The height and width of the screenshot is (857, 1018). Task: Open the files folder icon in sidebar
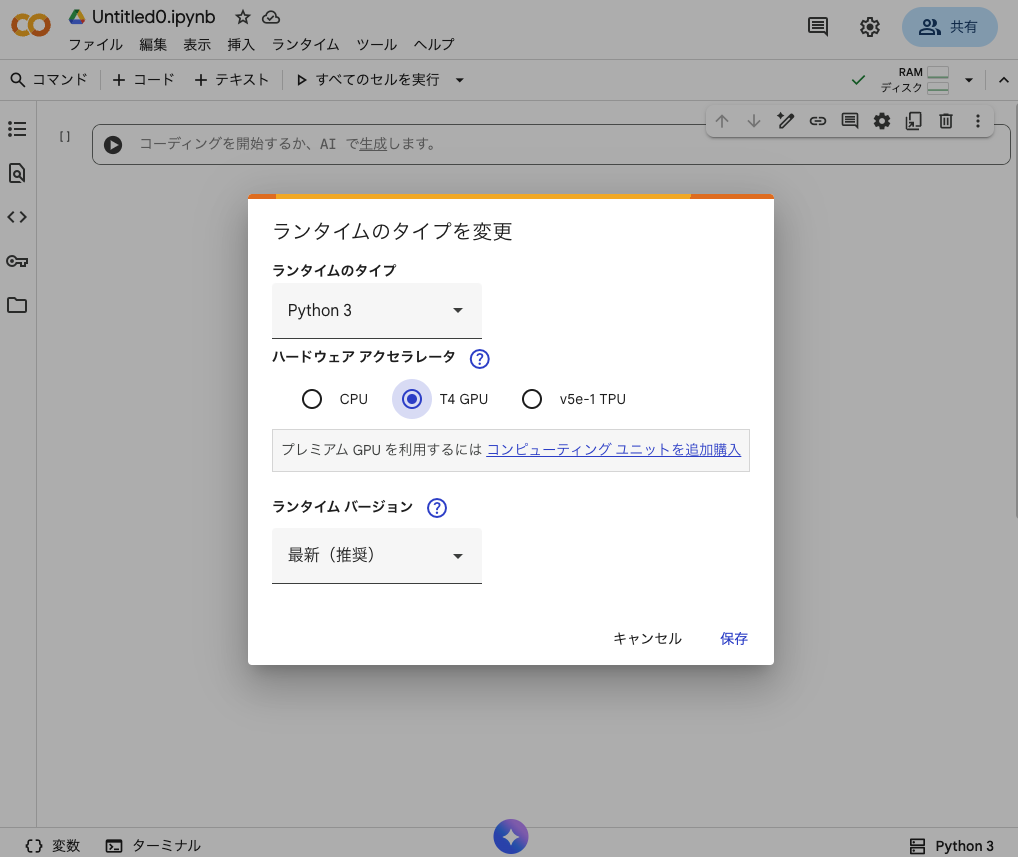click(17, 305)
